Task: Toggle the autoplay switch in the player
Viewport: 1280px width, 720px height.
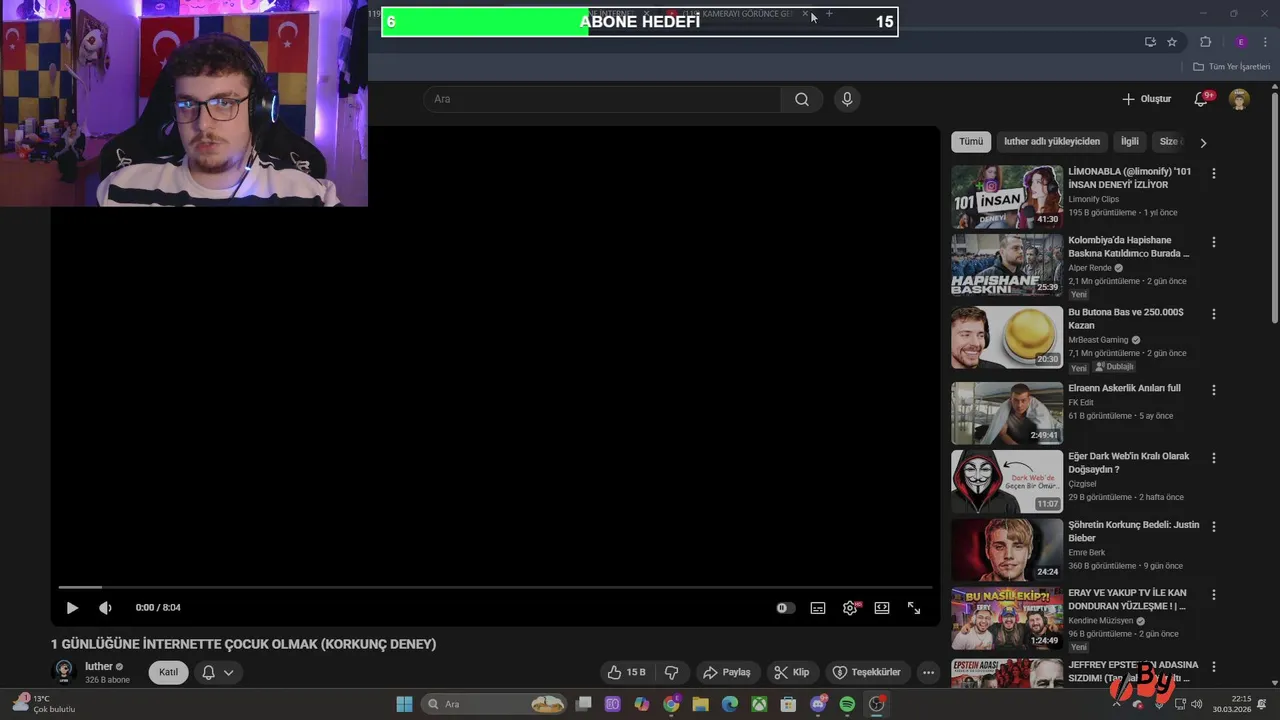Action: [786, 608]
